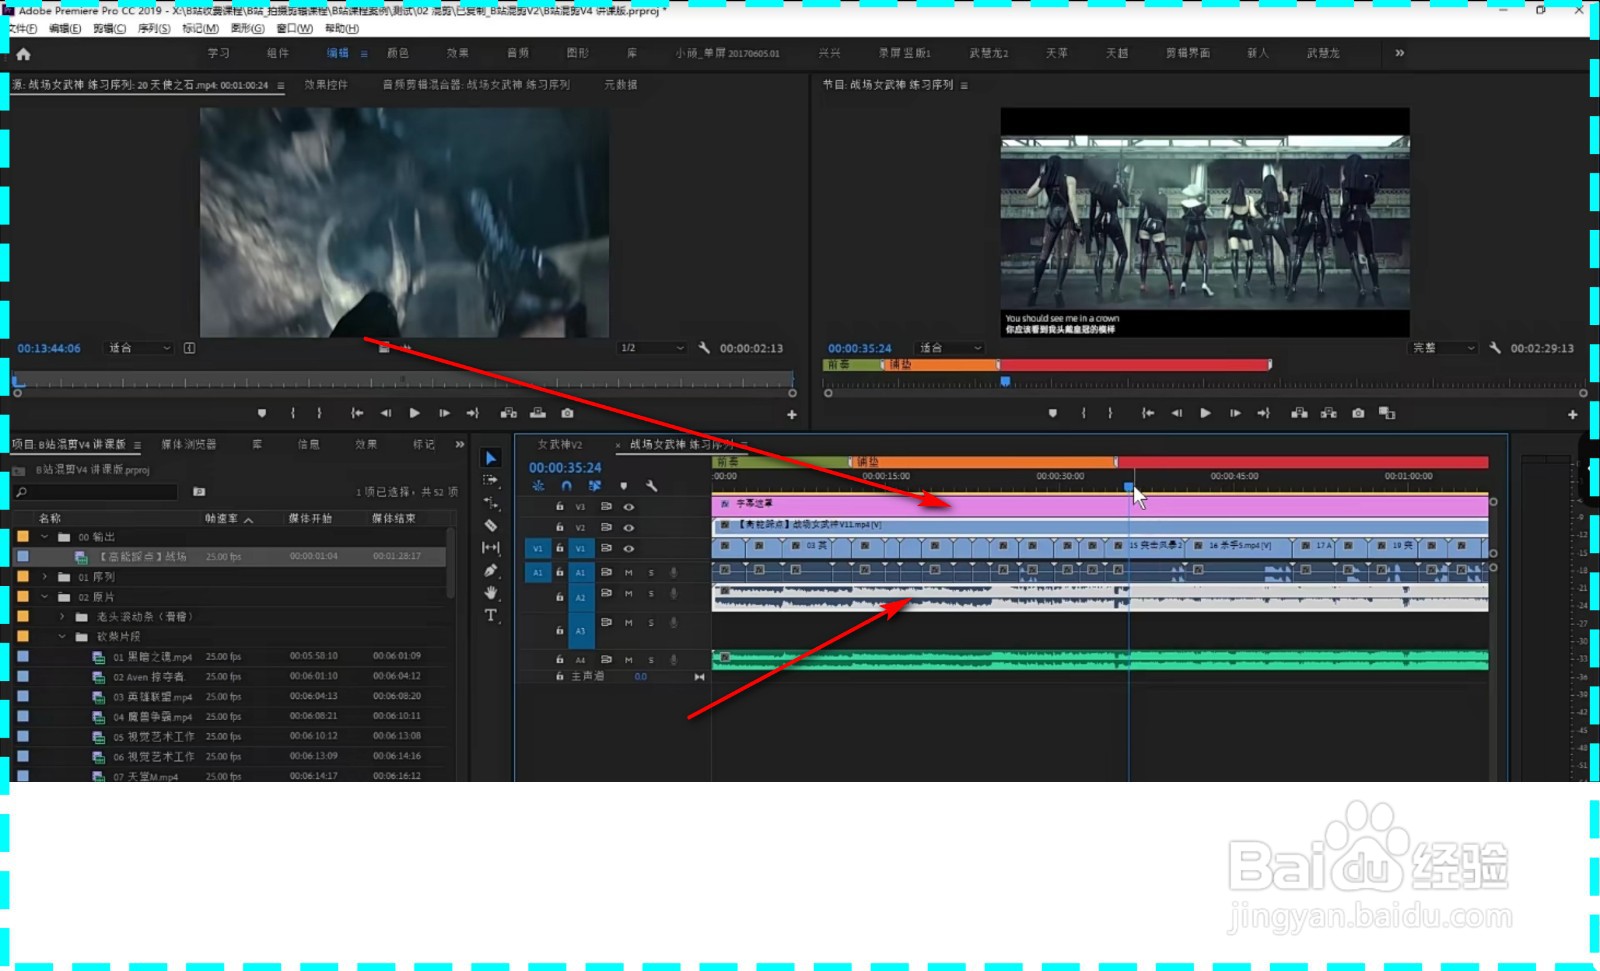
Task: Play the Source monitor clip
Action: tap(414, 413)
